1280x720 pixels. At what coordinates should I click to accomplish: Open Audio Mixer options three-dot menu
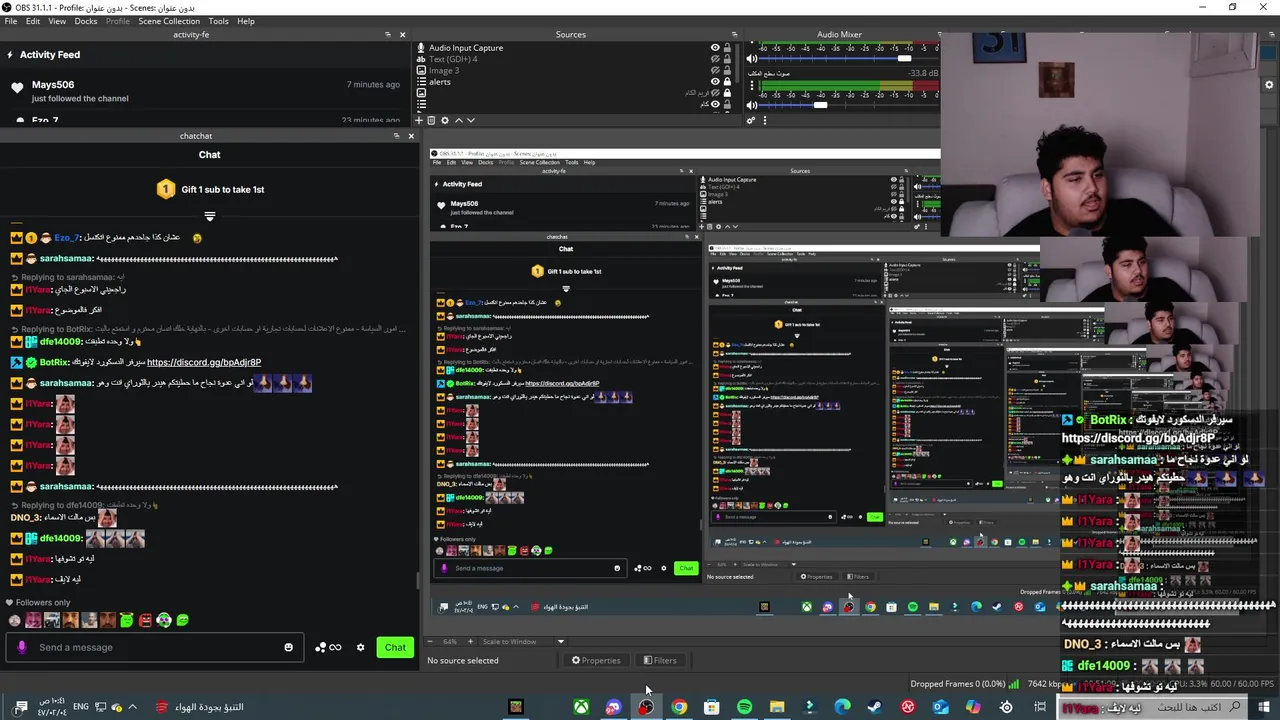click(x=765, y=120)
